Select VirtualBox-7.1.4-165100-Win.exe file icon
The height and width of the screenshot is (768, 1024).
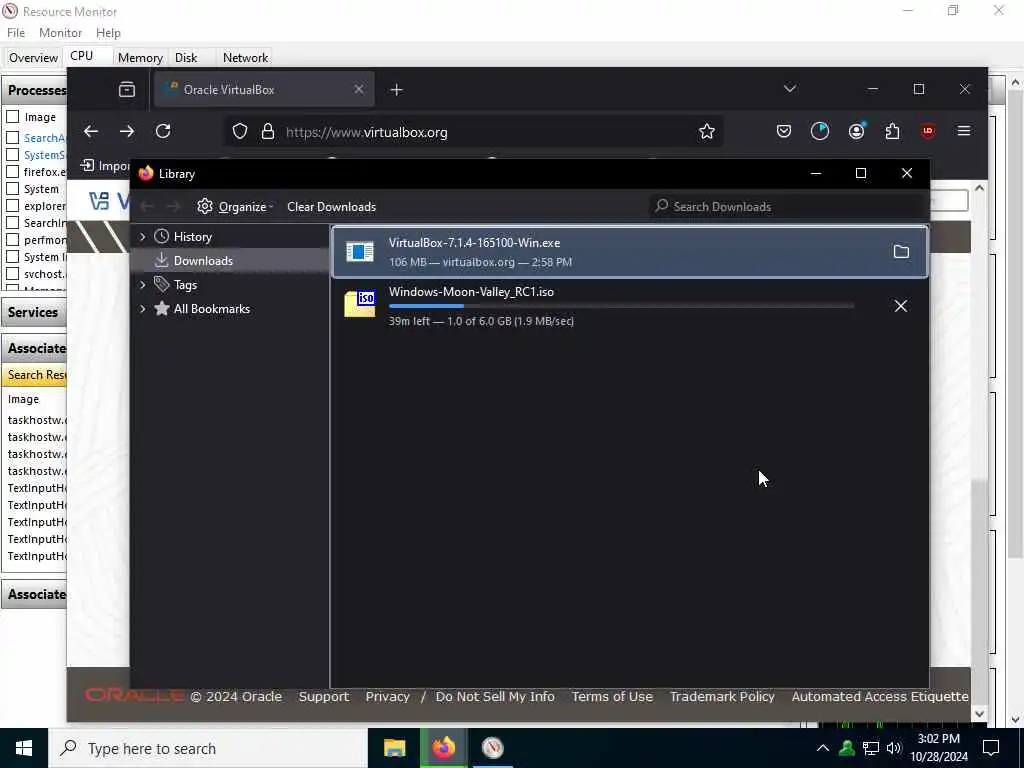pos(360,251)
